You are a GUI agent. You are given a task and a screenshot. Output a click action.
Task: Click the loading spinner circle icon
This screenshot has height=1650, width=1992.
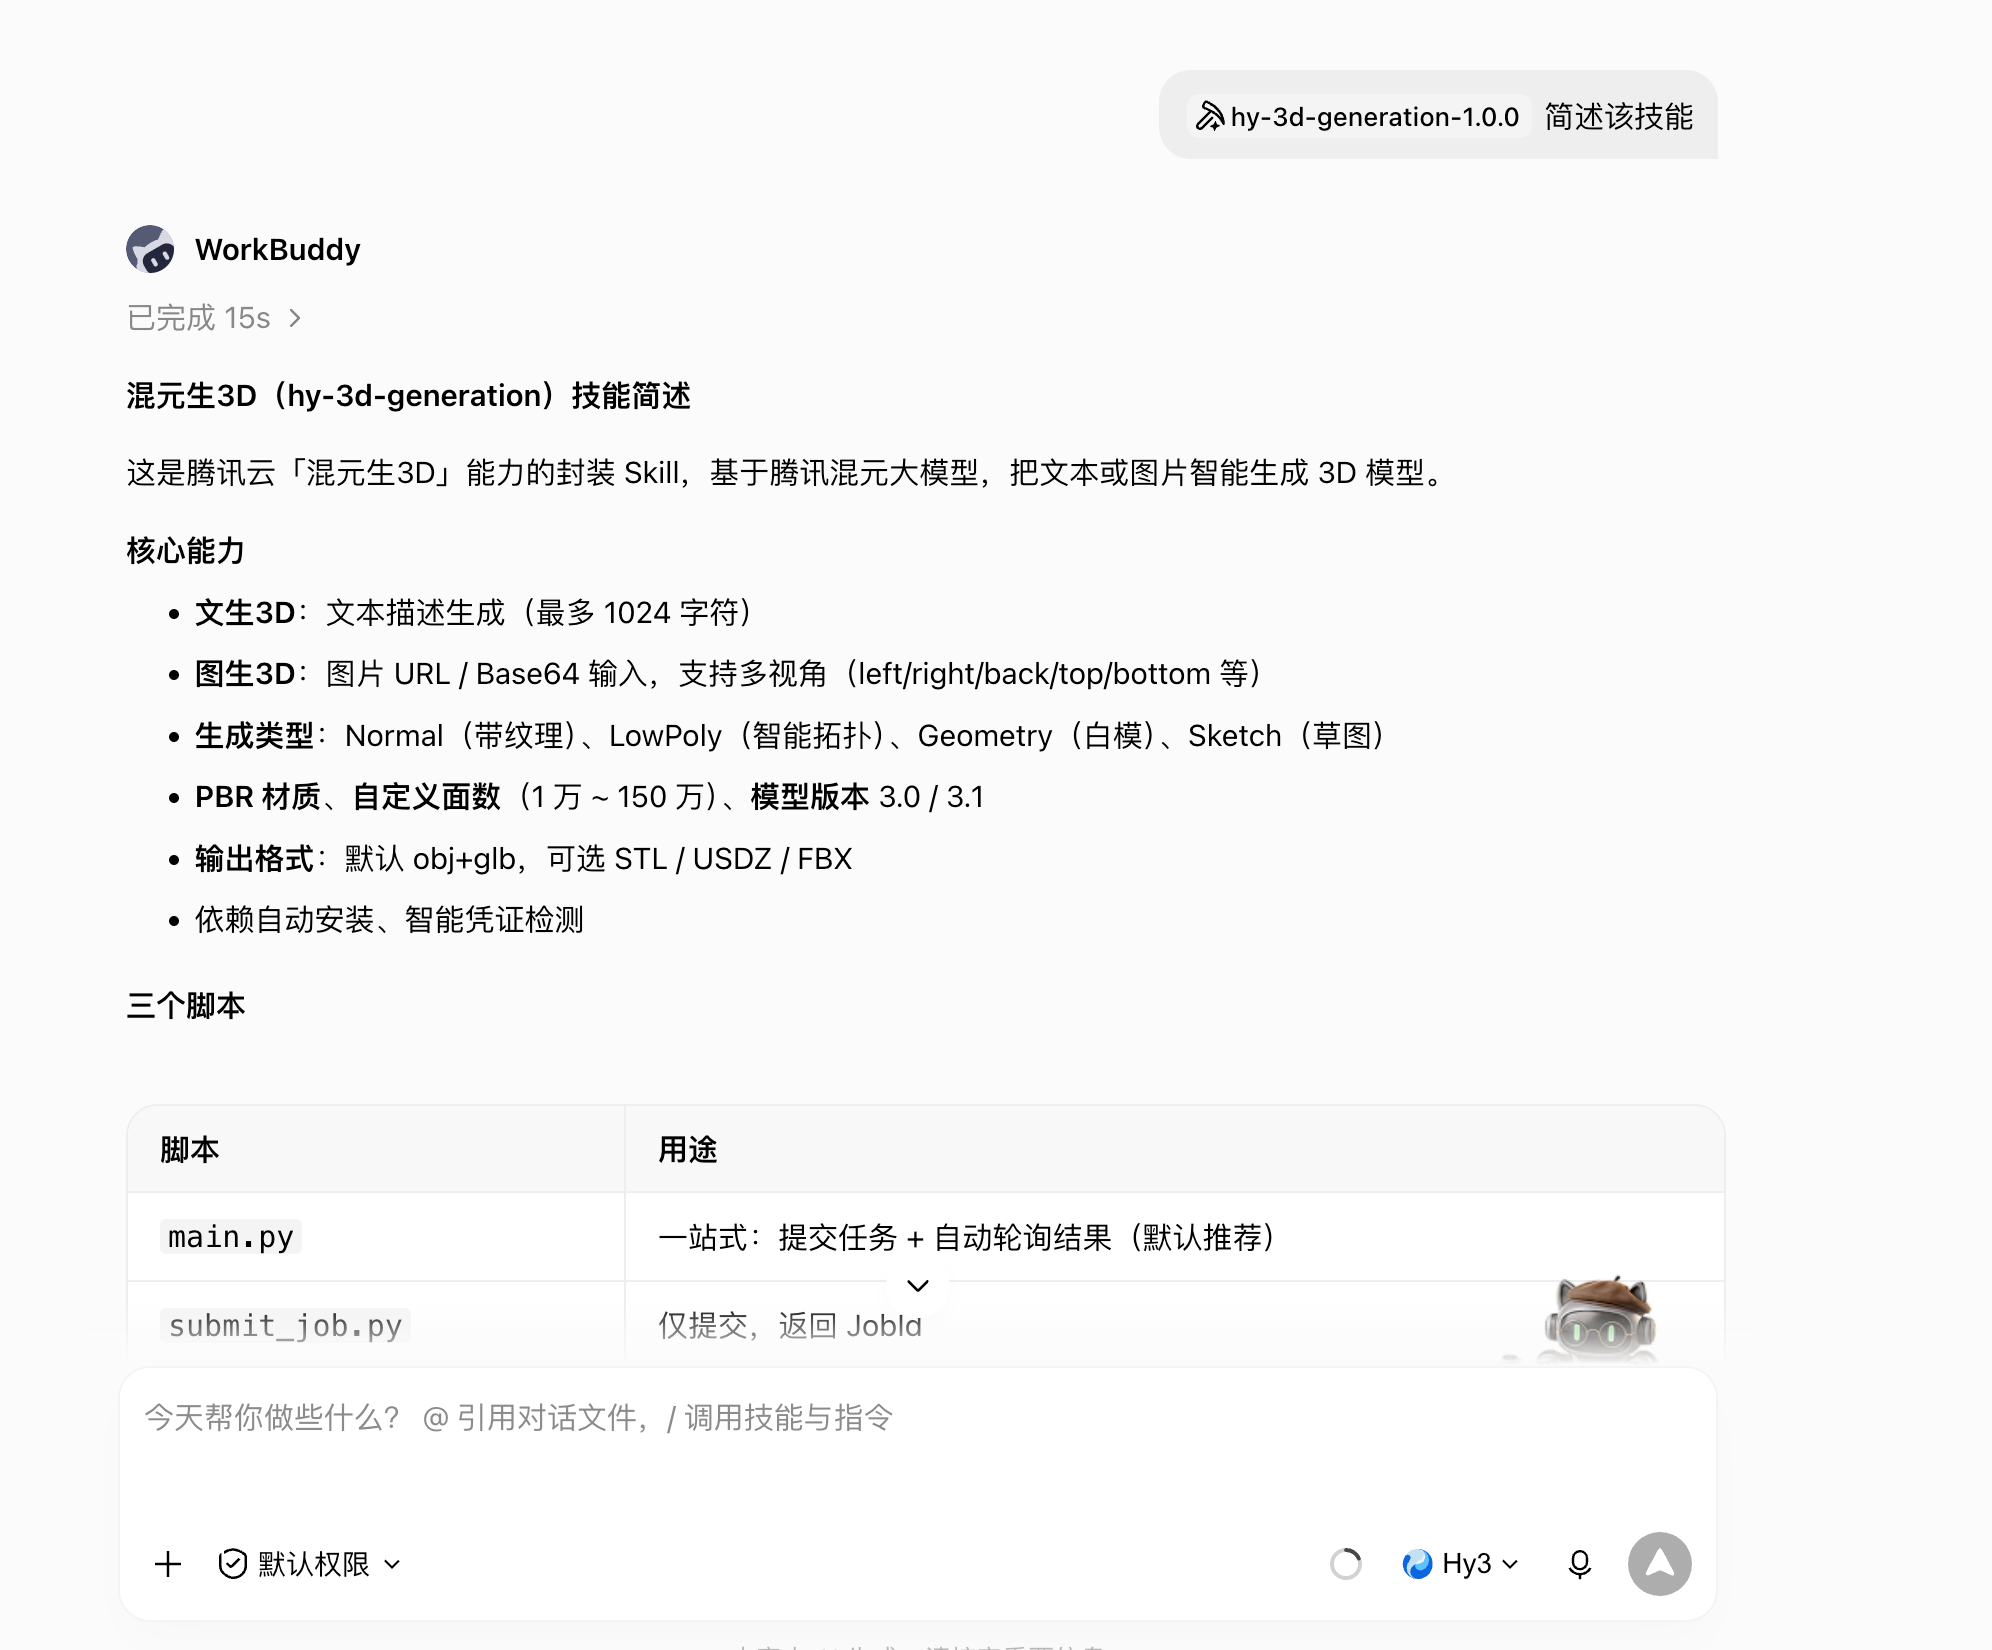1346,1564
